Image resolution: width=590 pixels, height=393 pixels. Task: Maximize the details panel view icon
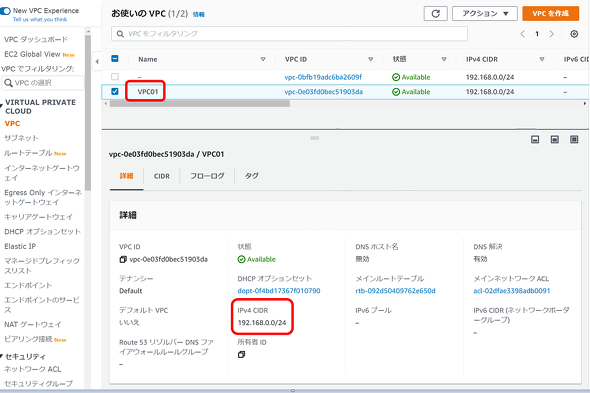[x=574, y=140]
